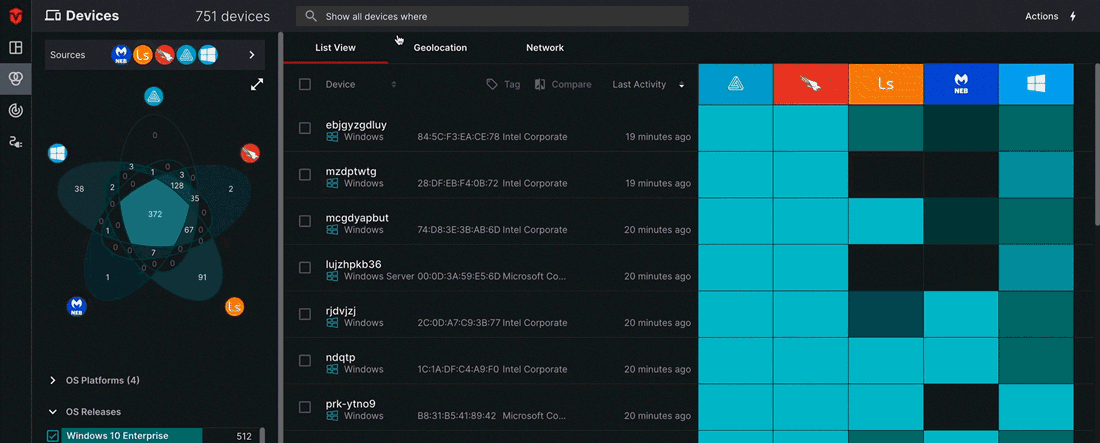Viewport: 1100px width, 443px height.
Task: Click the orange Lansweeper column header
Action: click(886, 84)
